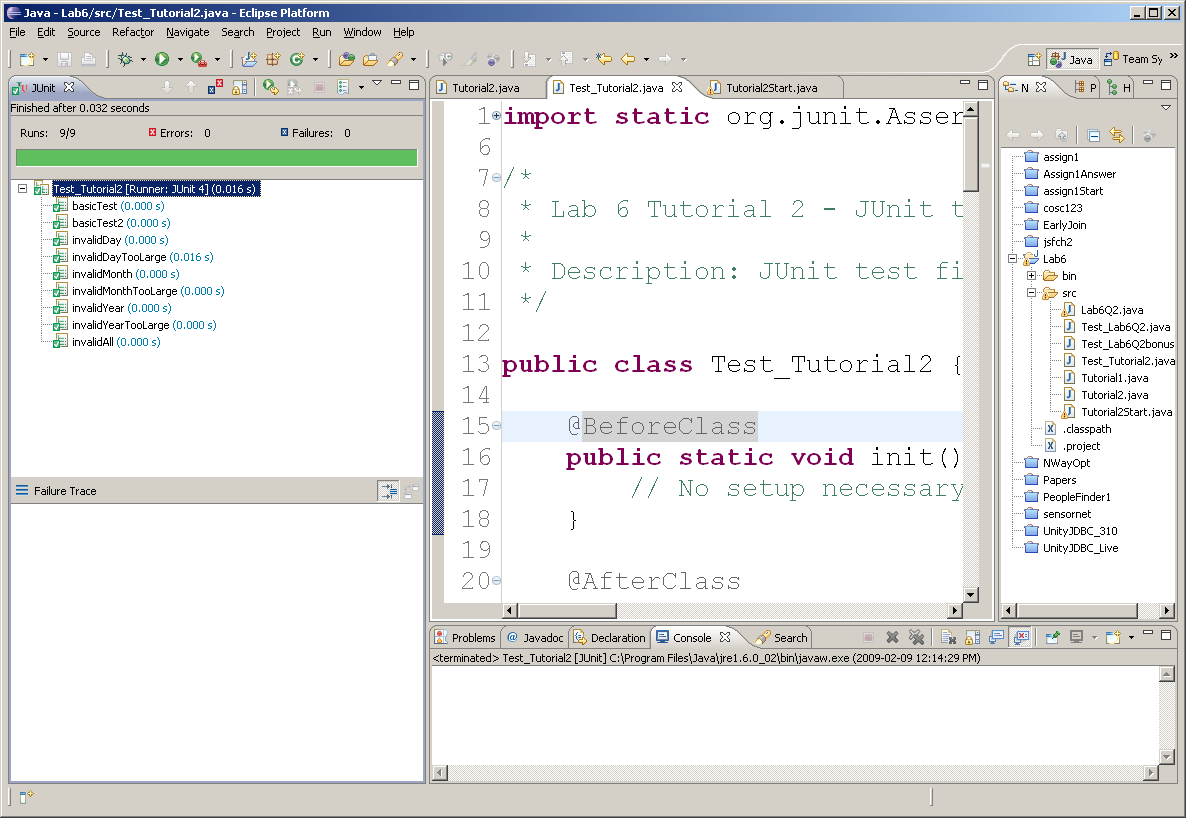The image size is (1186, 818).
Task: Toggle Show Console on Standard Out change
Action: click(997, 637)
